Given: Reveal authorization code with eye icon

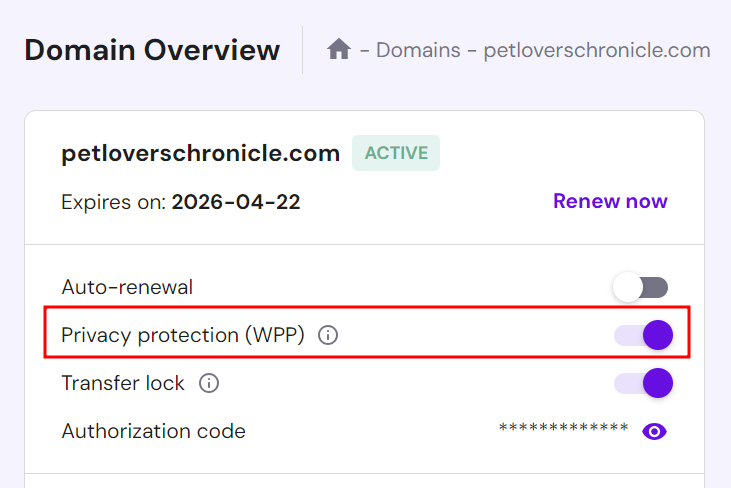Looking at the screenshot, I should click(x=655, y=431).
